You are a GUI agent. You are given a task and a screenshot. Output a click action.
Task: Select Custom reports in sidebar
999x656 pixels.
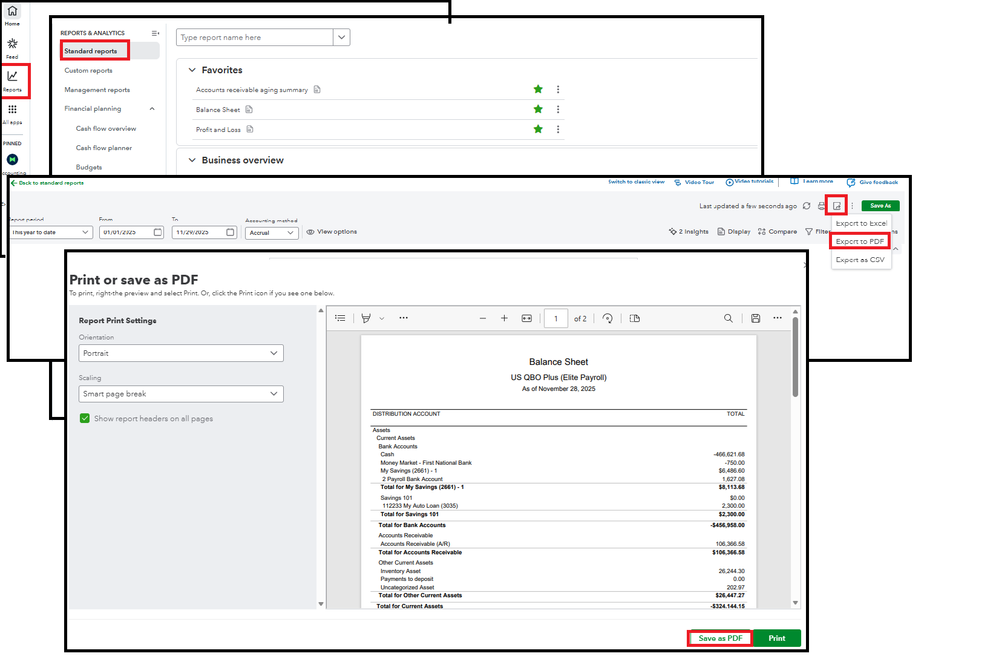pyautogui.click(x=88, y=71)
